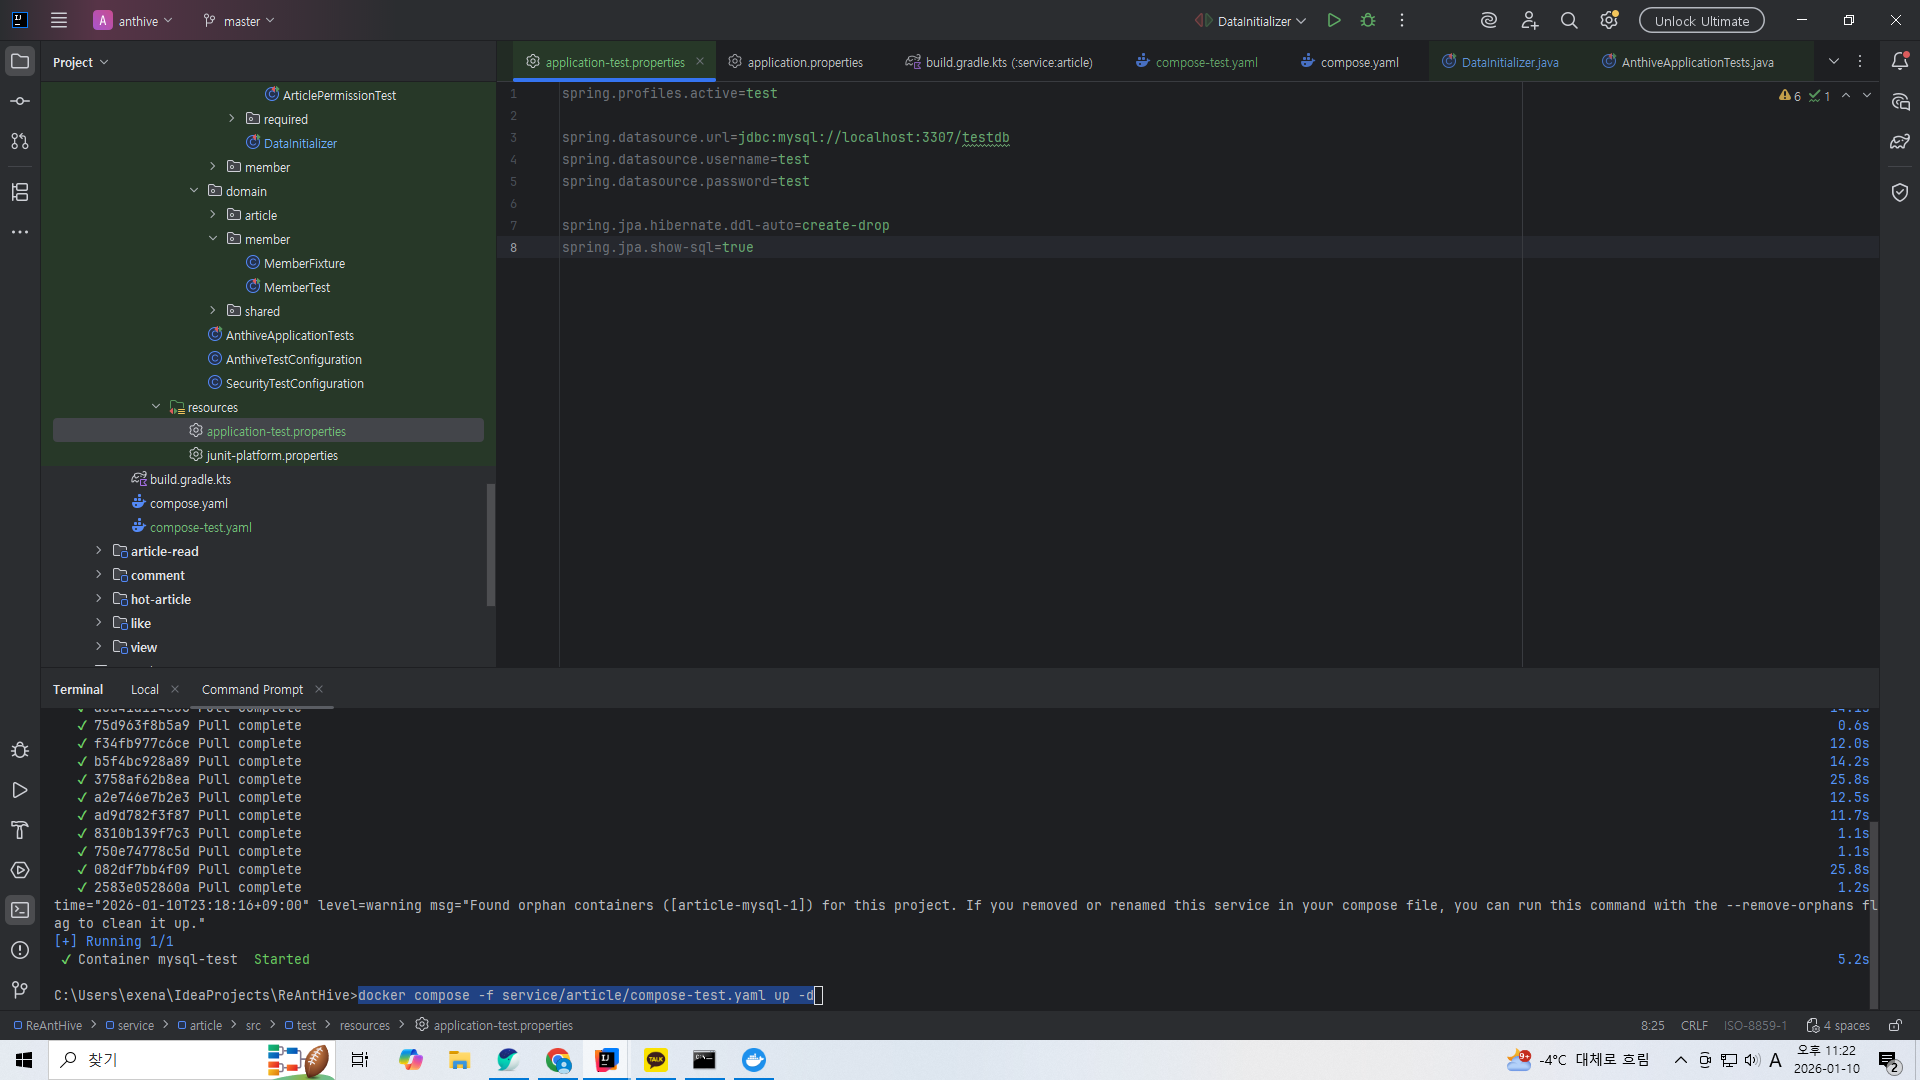
Task: Run DataInitializer with the green Run icon
Action: click(1334, 20)
